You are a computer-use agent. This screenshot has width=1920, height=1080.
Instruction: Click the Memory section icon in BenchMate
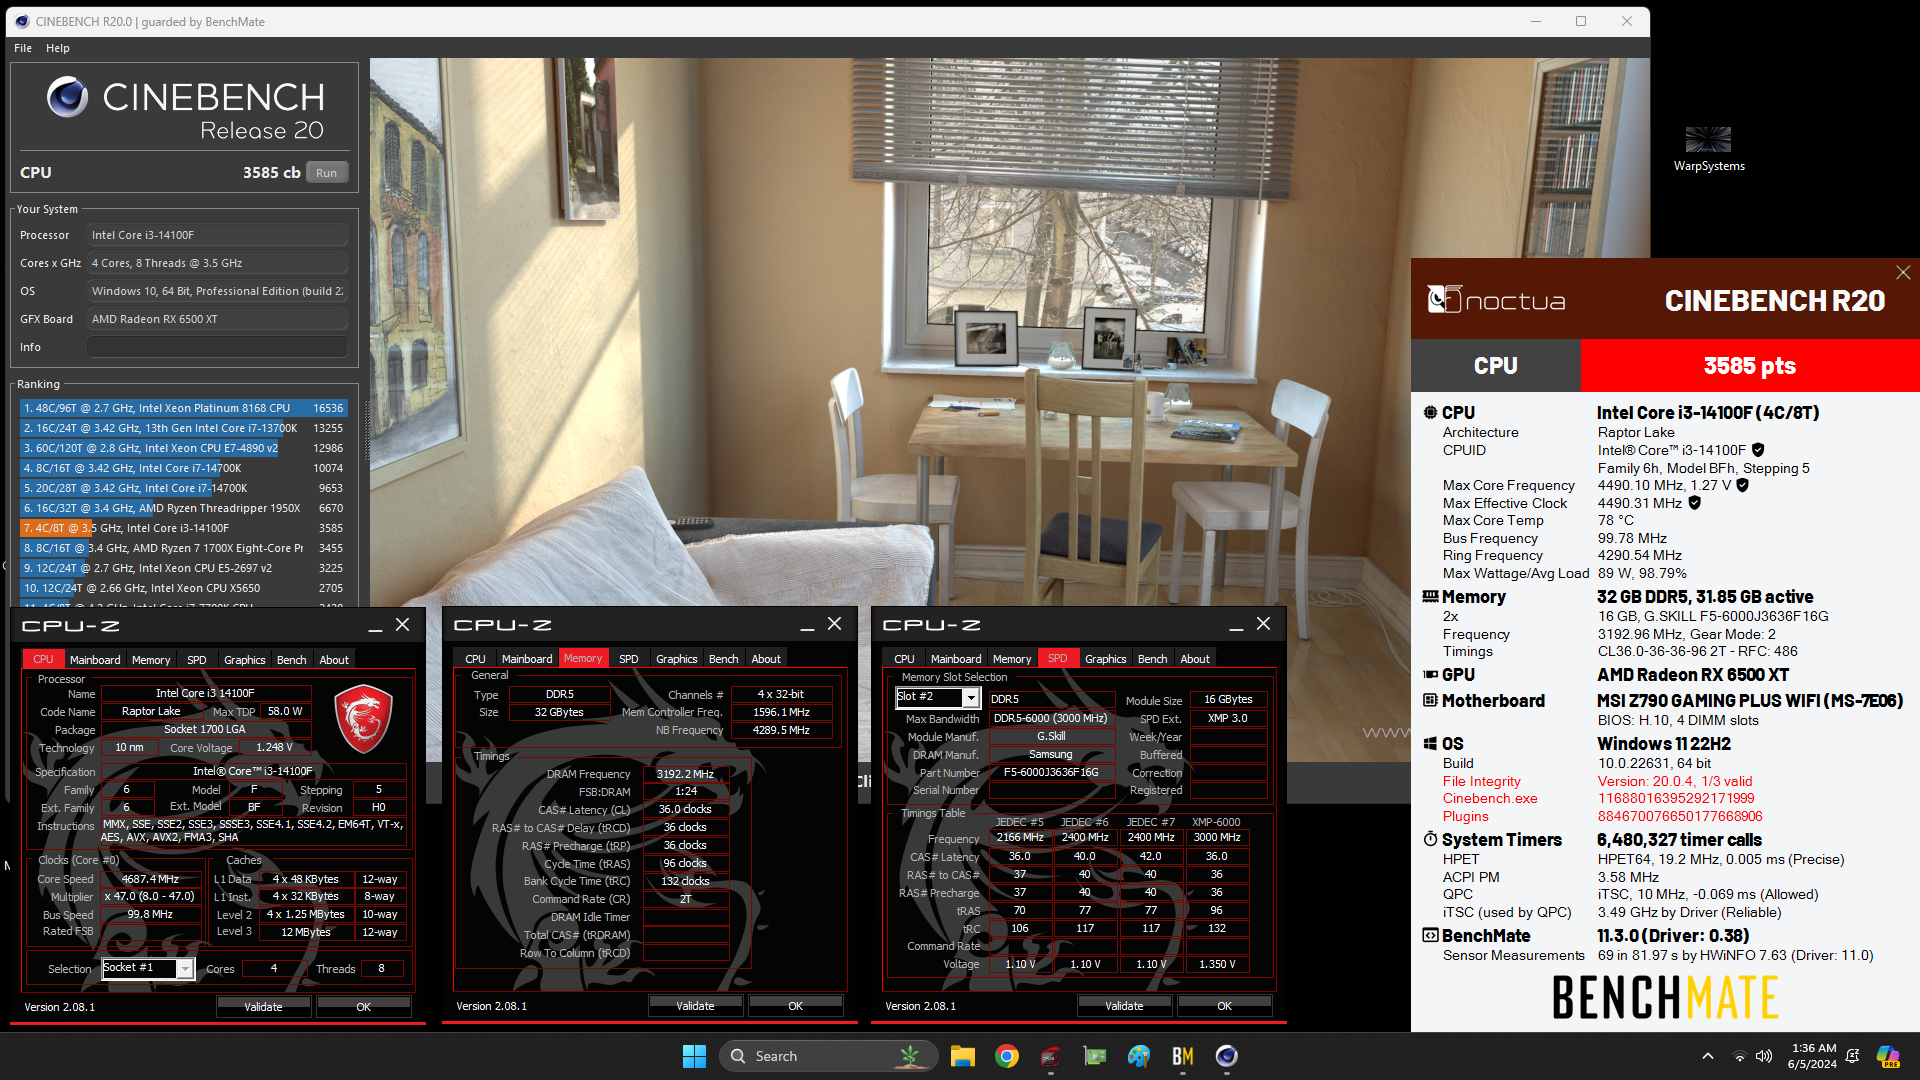pyautogui.click(x=1430, y=596)
